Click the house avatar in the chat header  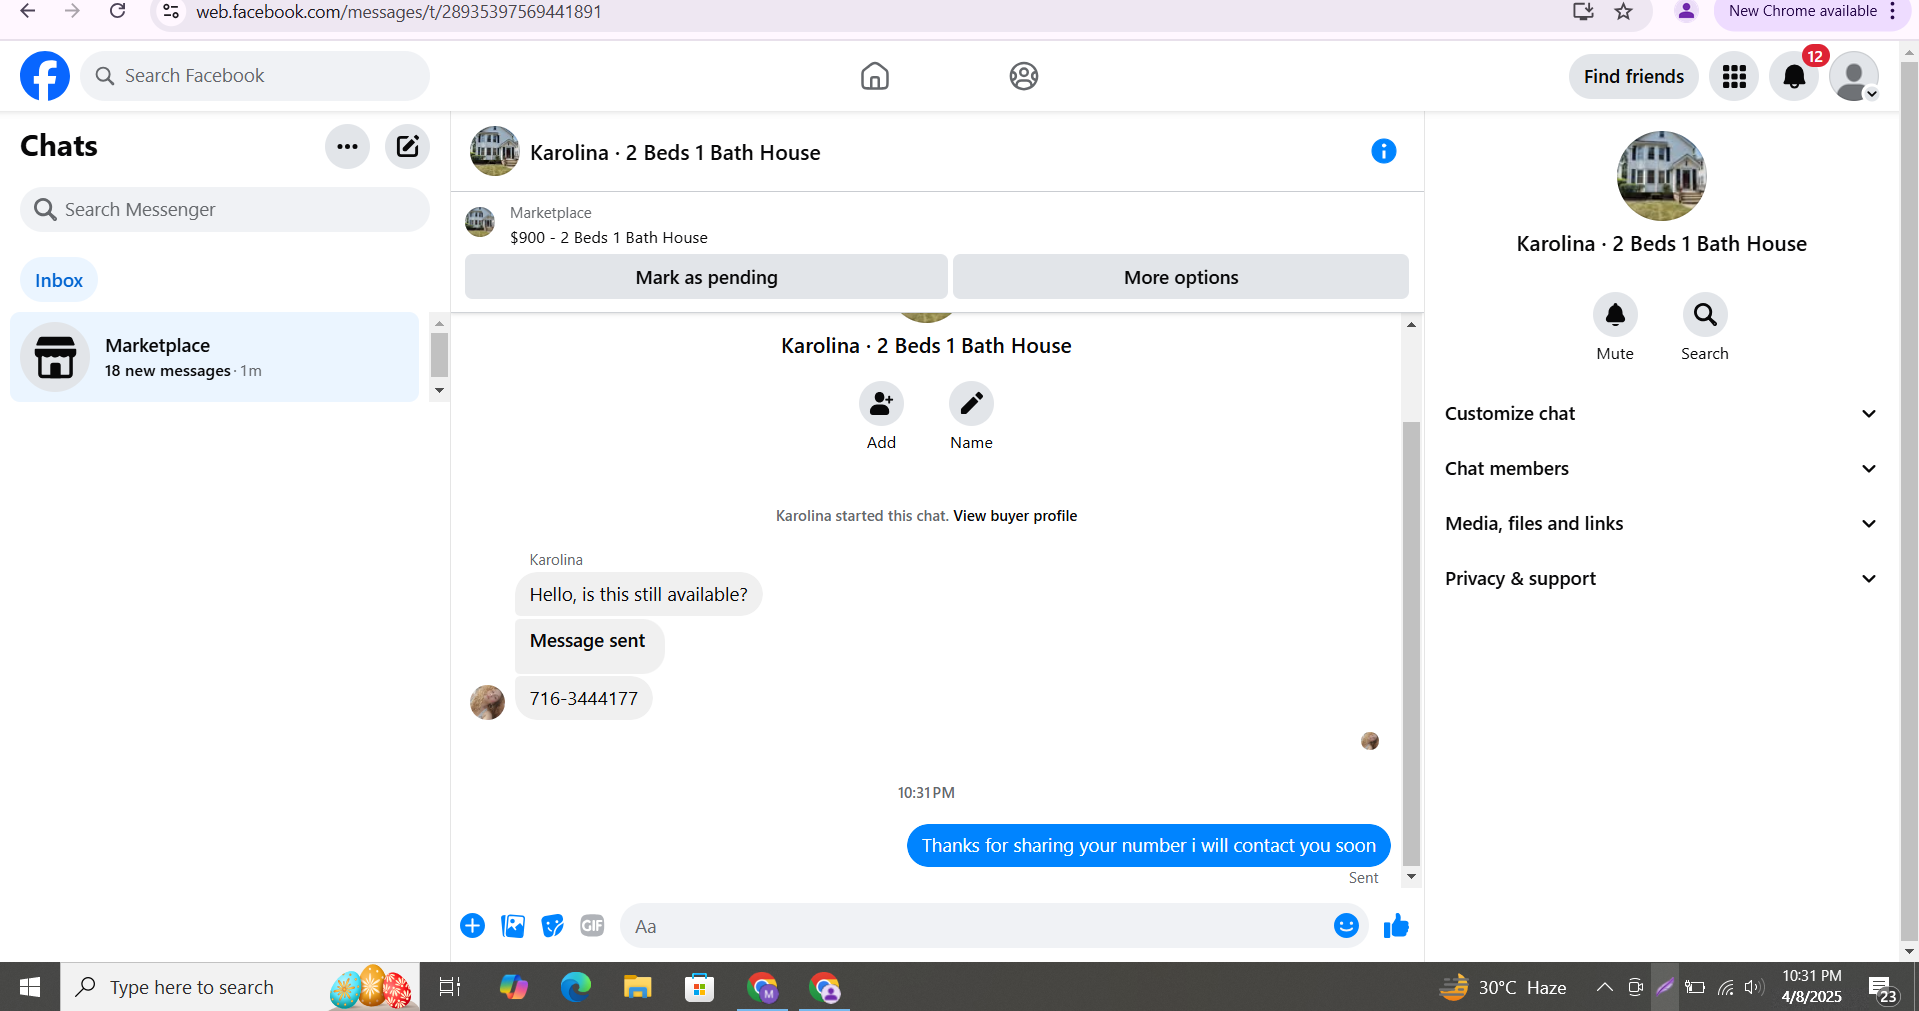pos(494,151)
